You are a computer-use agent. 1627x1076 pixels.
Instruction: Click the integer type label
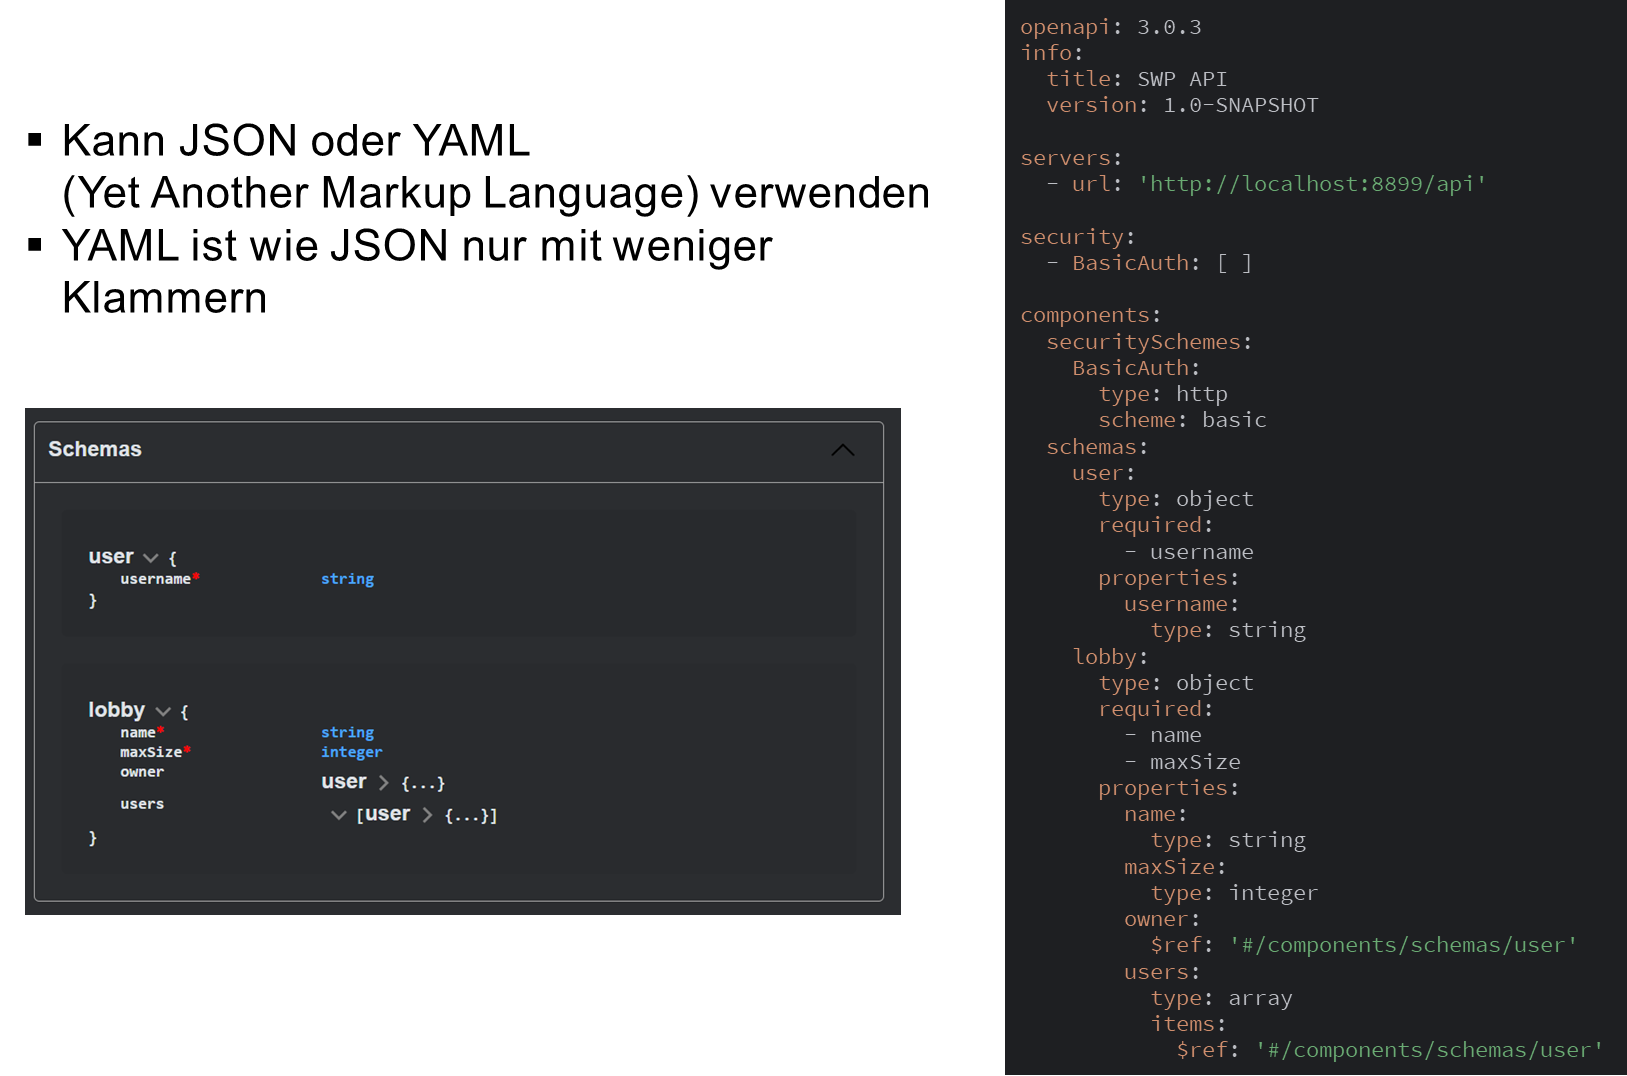click(x=351, y=752)
